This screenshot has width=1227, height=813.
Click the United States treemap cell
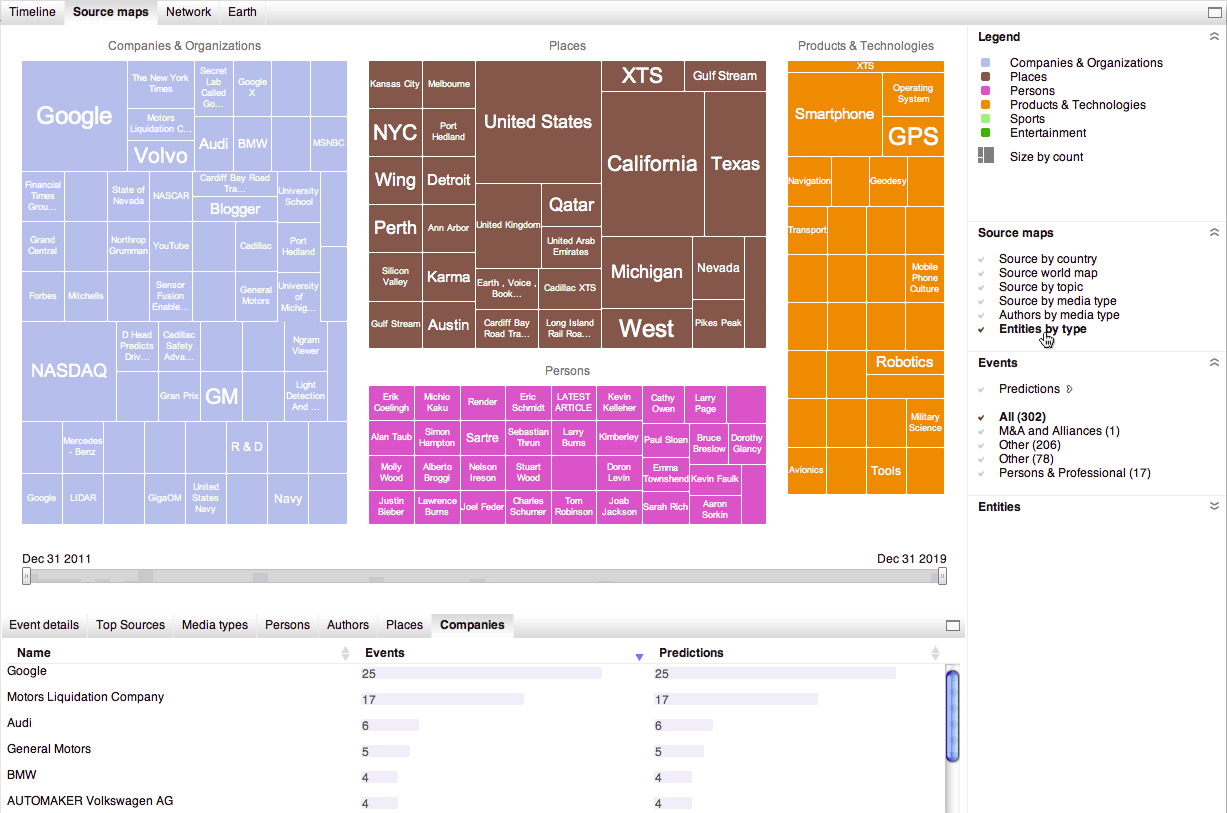point(538,122)
